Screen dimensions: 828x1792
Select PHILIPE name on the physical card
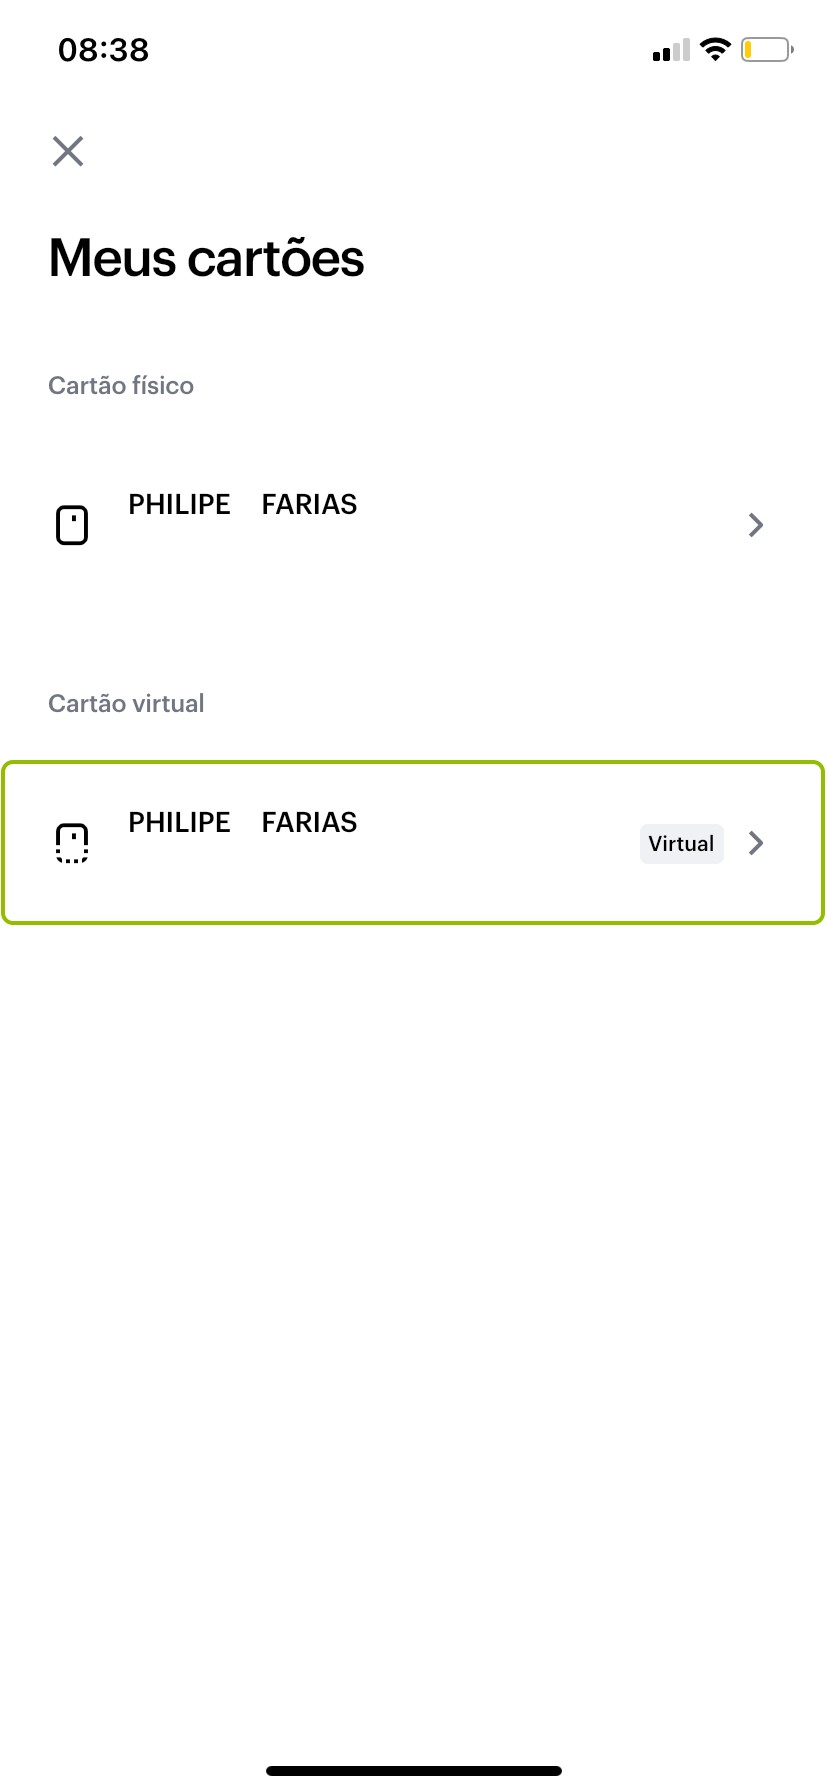(180, 505)
